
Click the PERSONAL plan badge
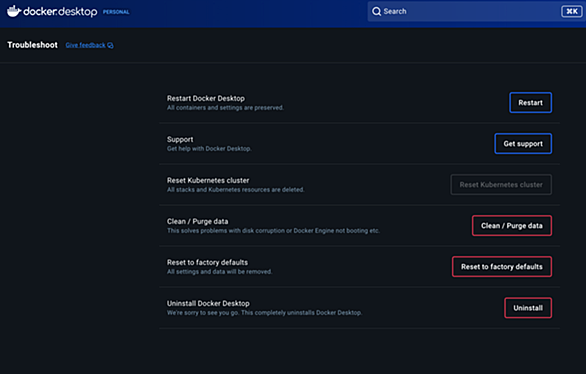[x=116, y=12]
